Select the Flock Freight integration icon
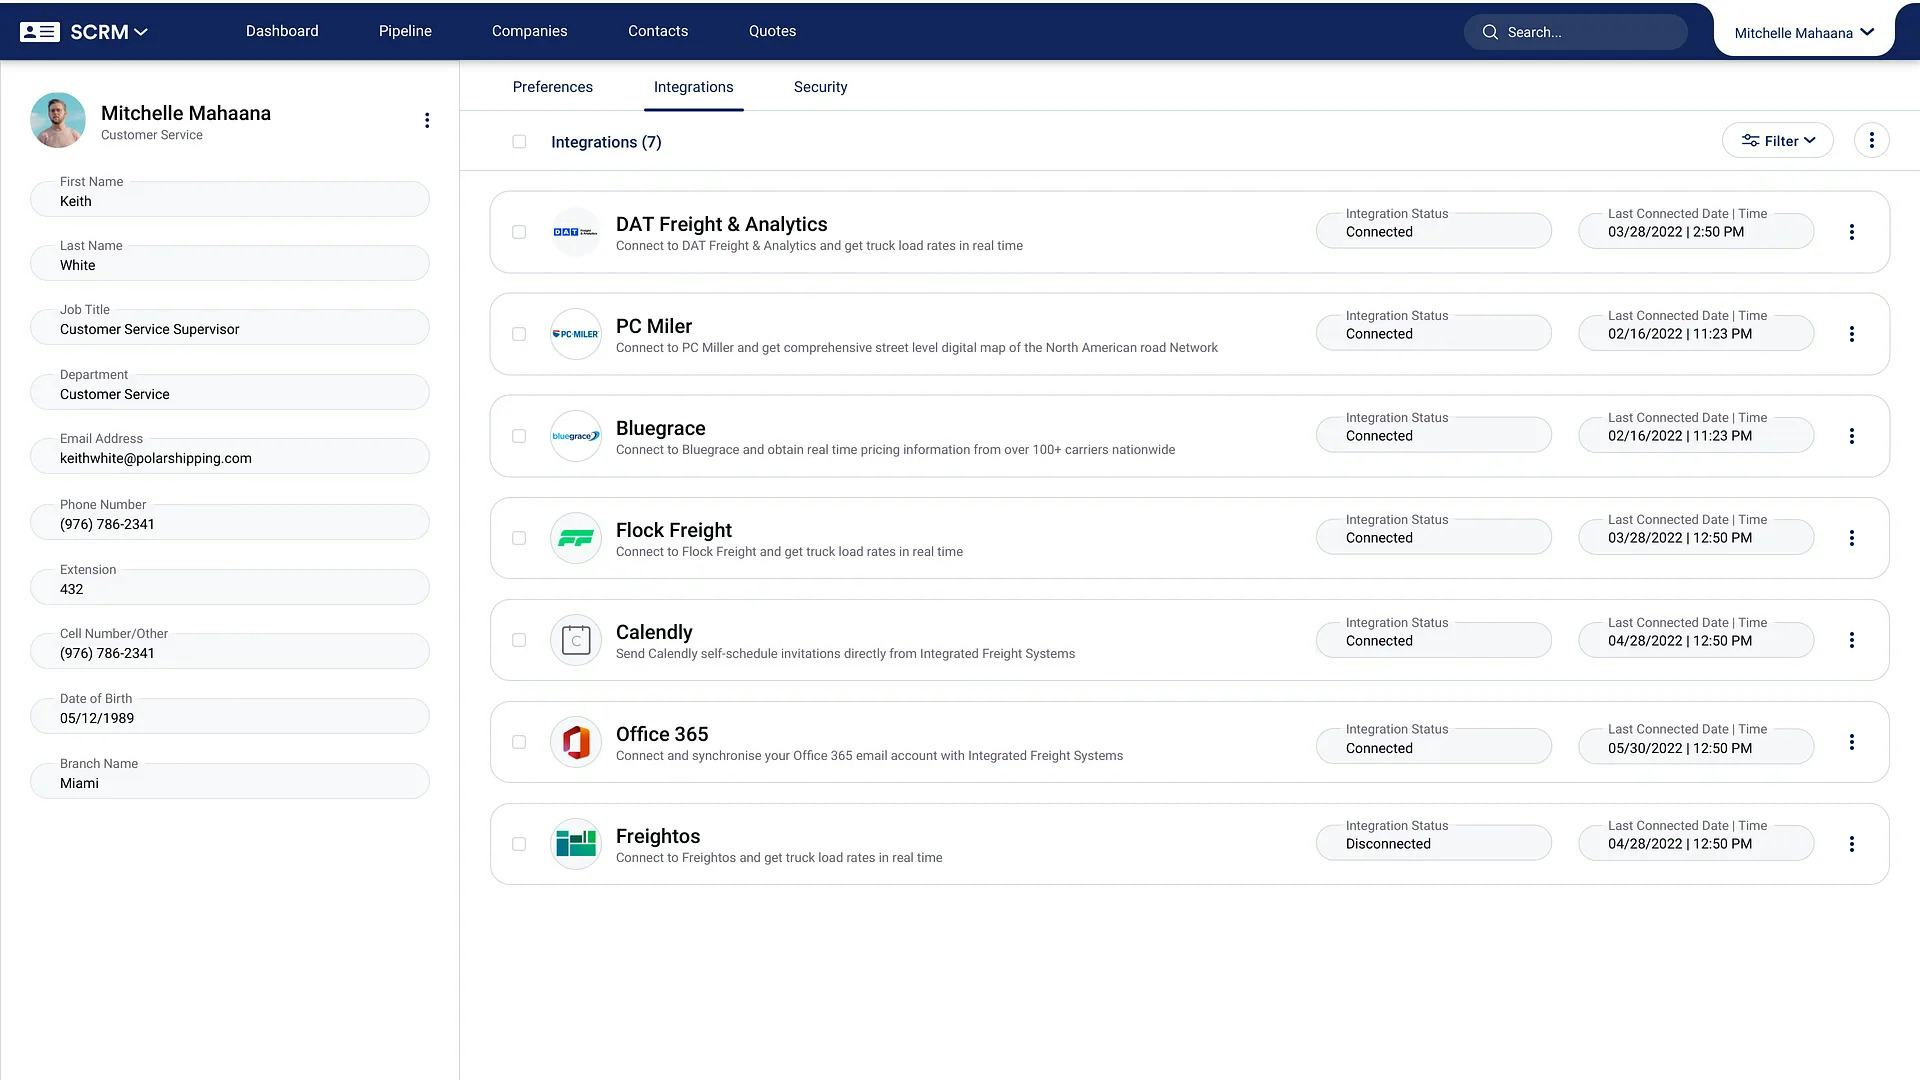1920x1080 pixels. click(x=575, y=537)
